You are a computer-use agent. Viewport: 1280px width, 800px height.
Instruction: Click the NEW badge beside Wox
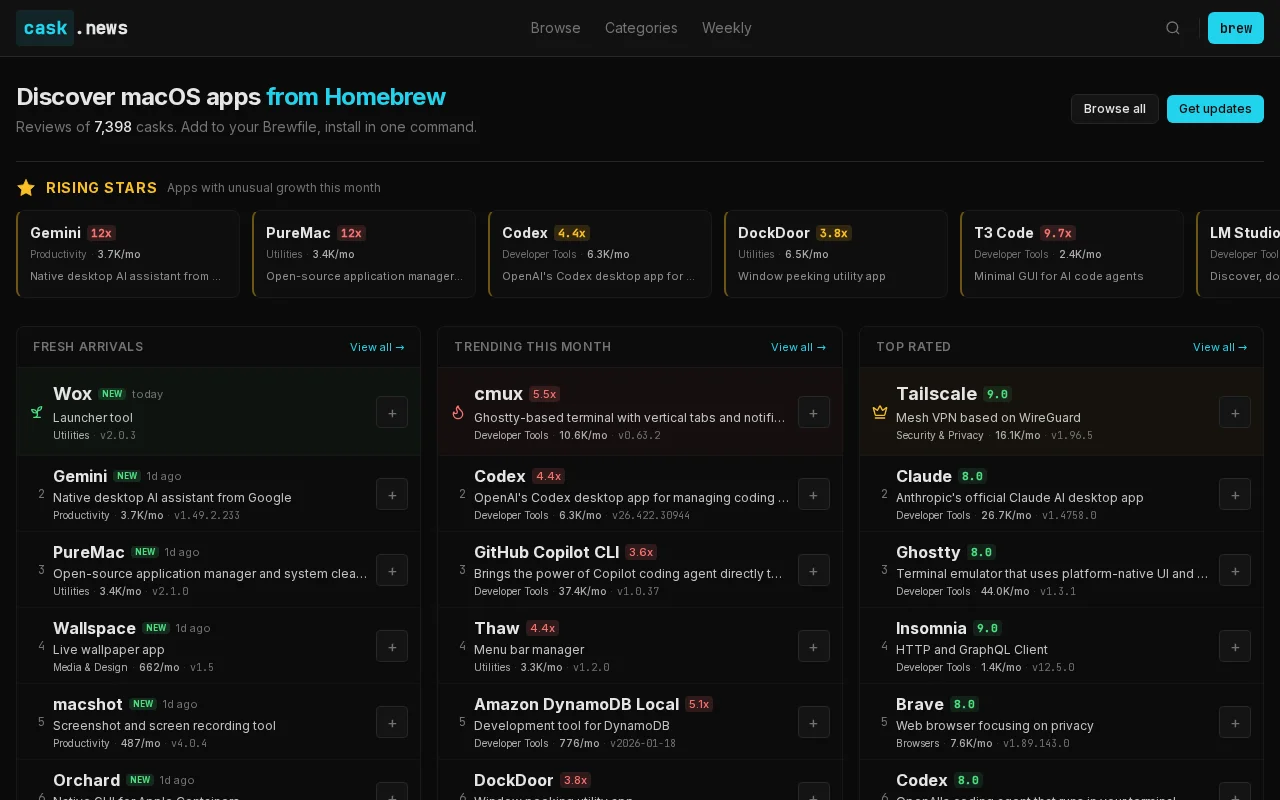click(x=112, y=394)
